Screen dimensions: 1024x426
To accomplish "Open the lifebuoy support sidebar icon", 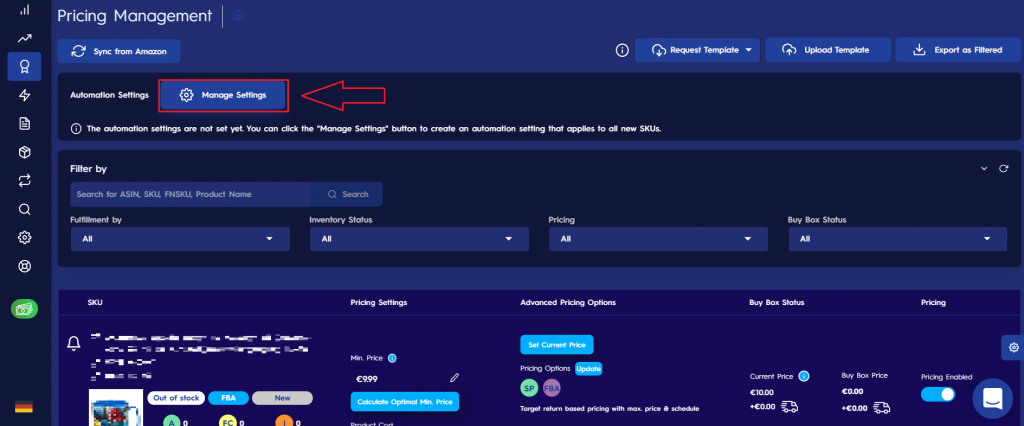I will click(x=25, y=267).
